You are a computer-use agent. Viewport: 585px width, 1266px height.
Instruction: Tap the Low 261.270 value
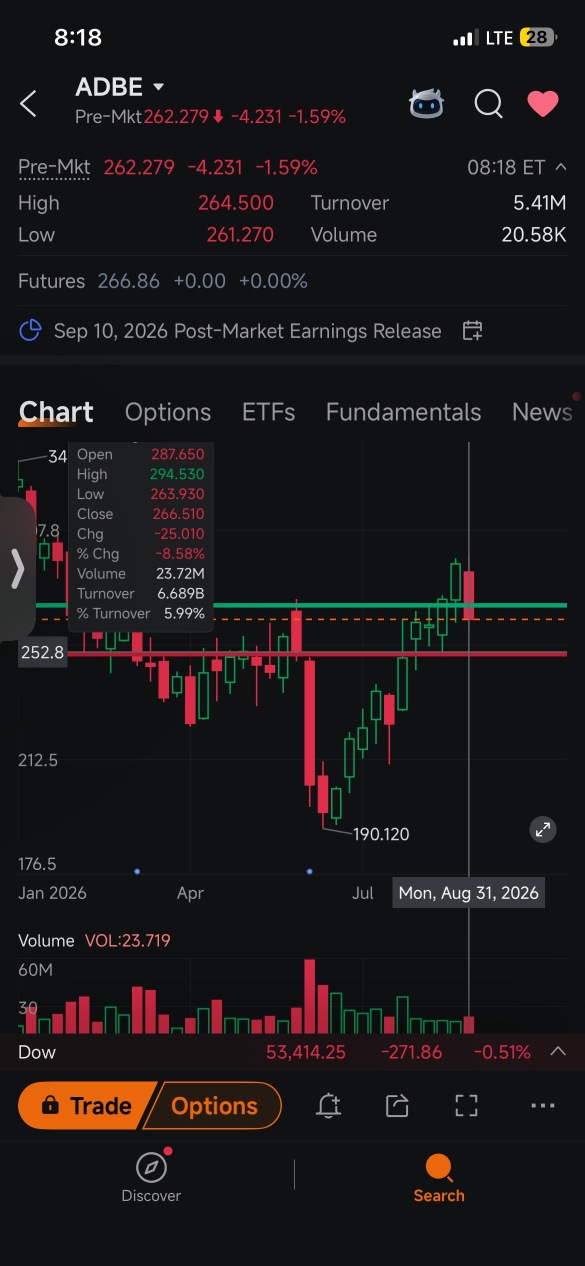click(x=240, y=235)
